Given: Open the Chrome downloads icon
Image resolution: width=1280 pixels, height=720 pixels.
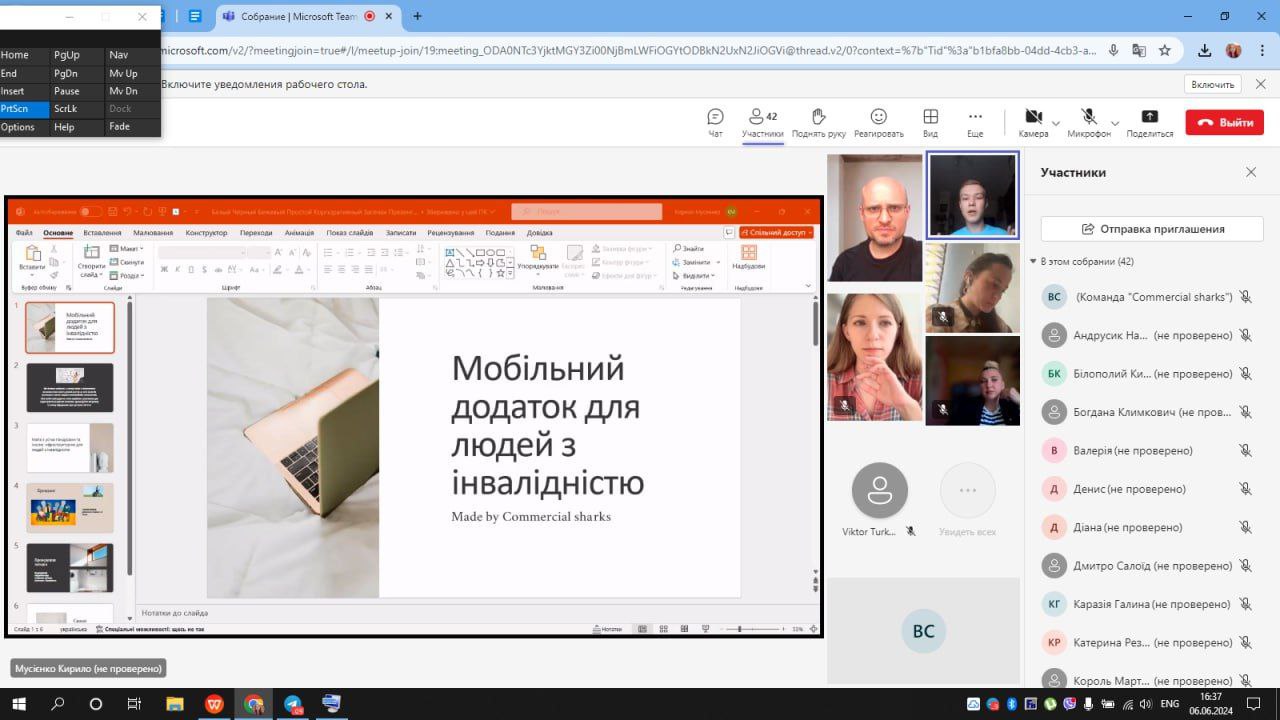Looking at the screenshot, I should [1205, 50].
